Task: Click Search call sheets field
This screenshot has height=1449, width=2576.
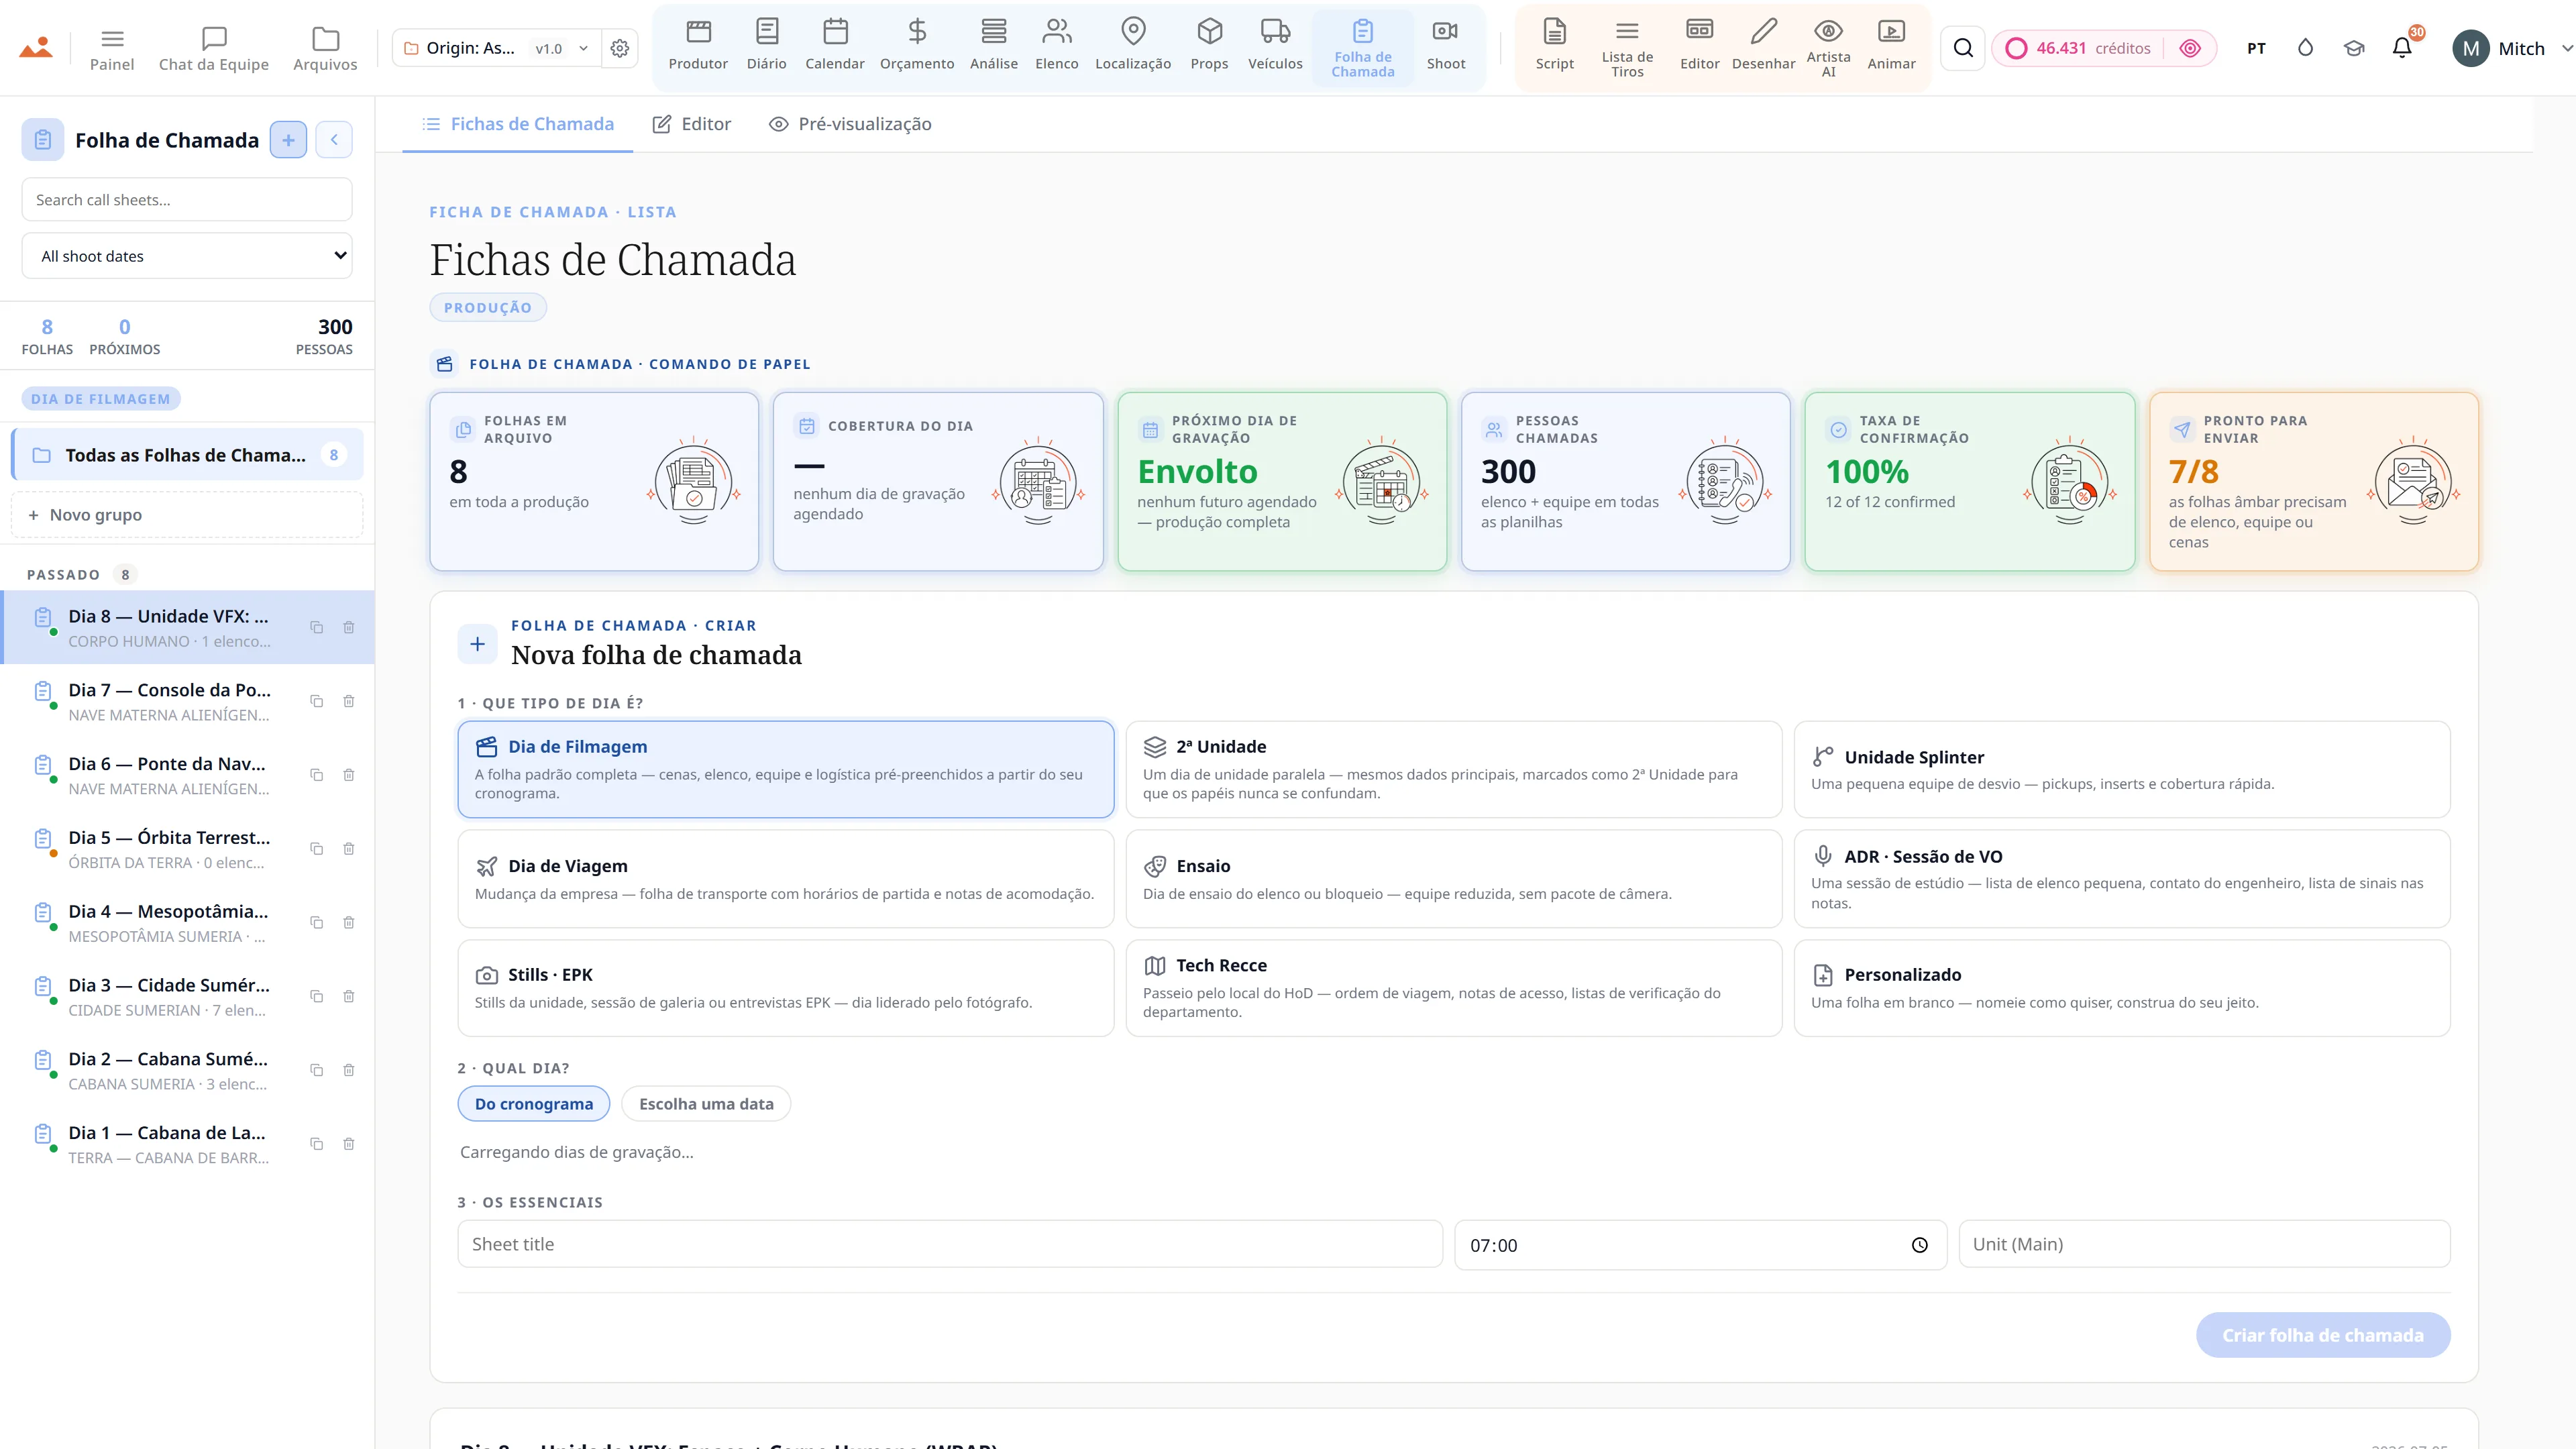Action: (x=187, y=199)
